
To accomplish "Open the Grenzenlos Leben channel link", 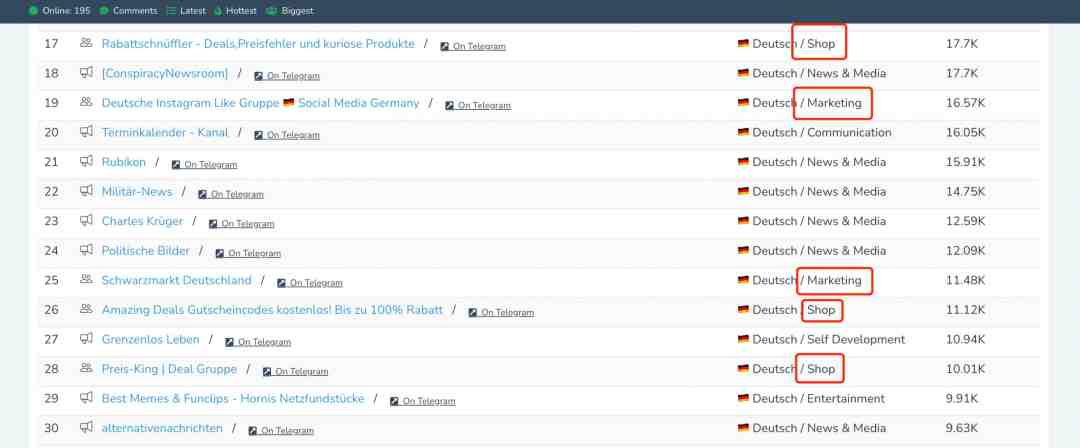I will (150, 340).
